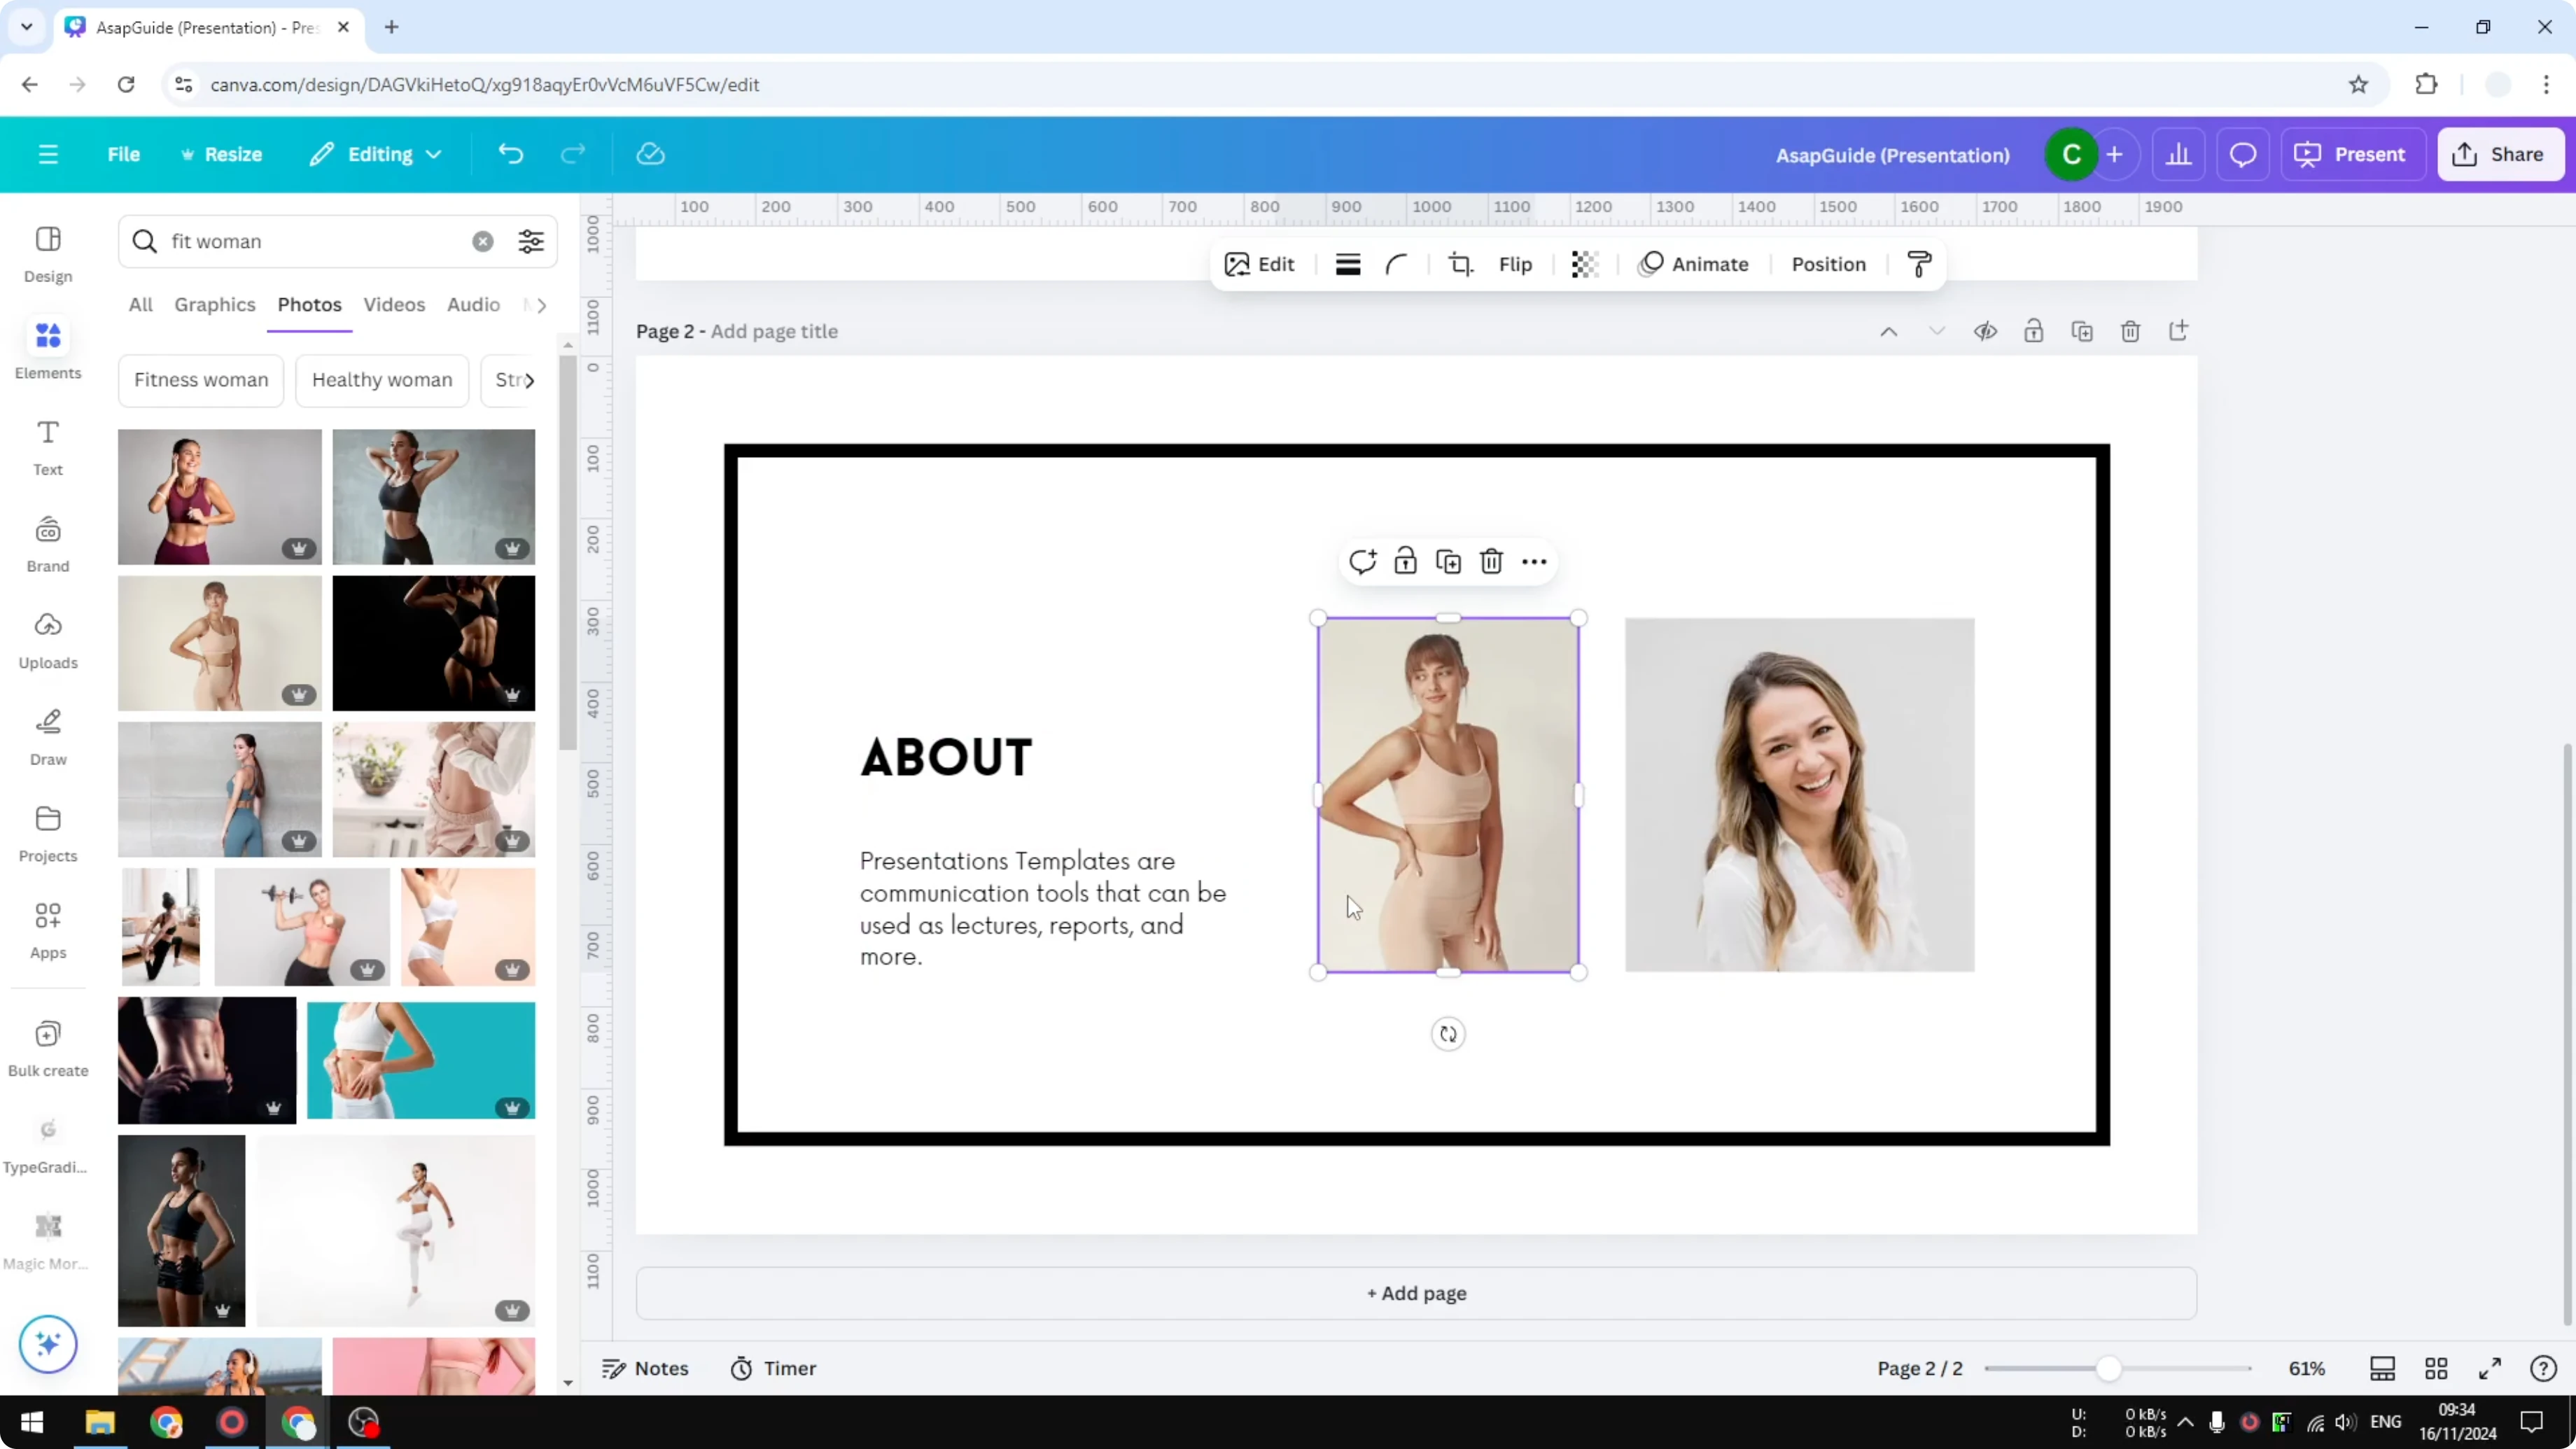
Task: Clear the fit woman search query
Action: point(483,241)
